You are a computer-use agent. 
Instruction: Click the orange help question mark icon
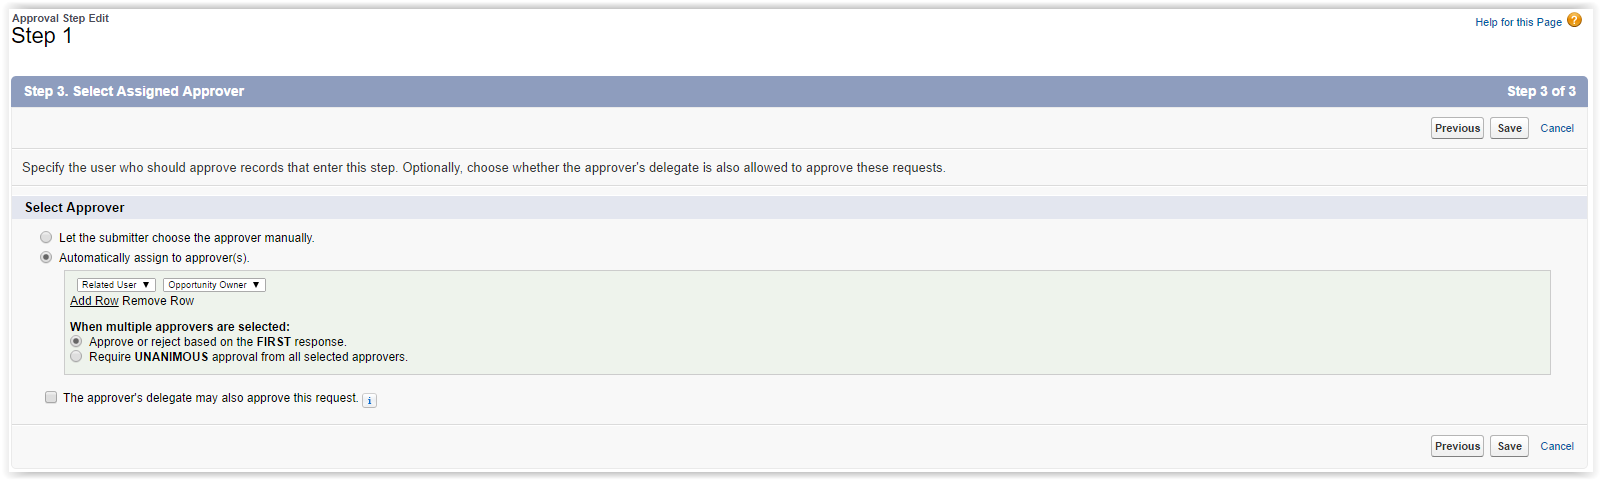[1574, 20]
